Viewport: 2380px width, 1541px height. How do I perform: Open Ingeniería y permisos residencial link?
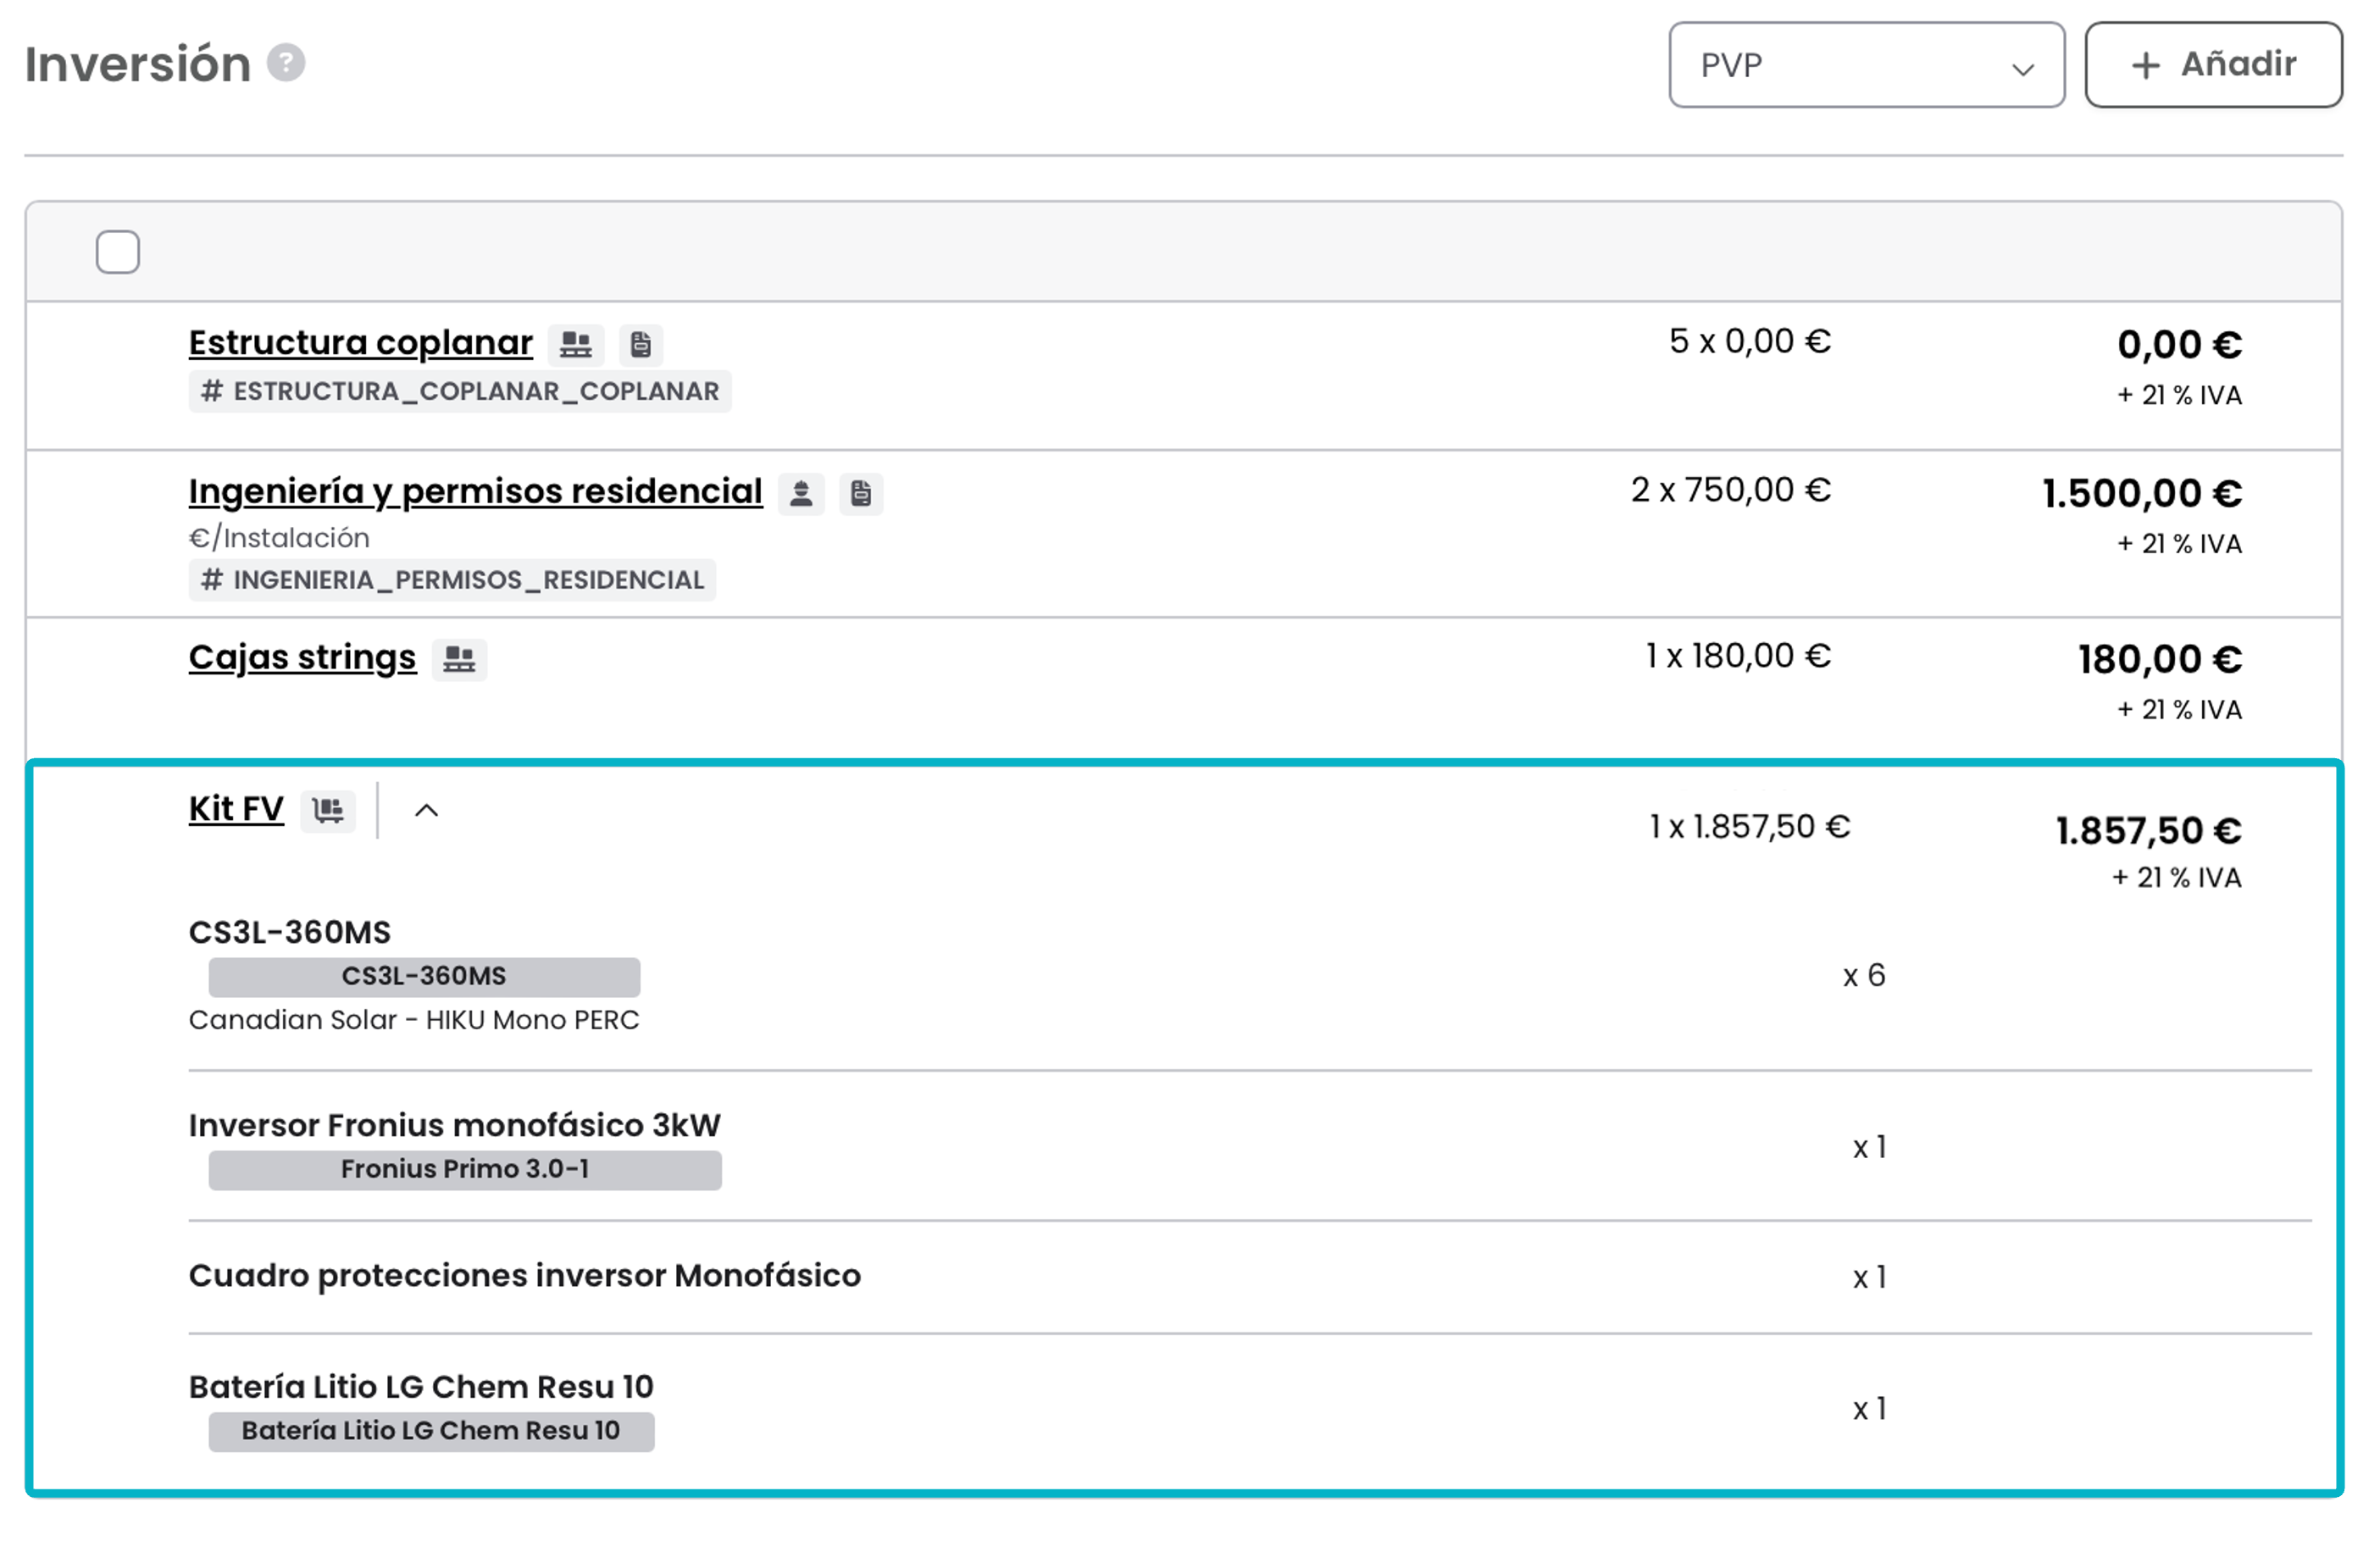[x=475, y=492]
